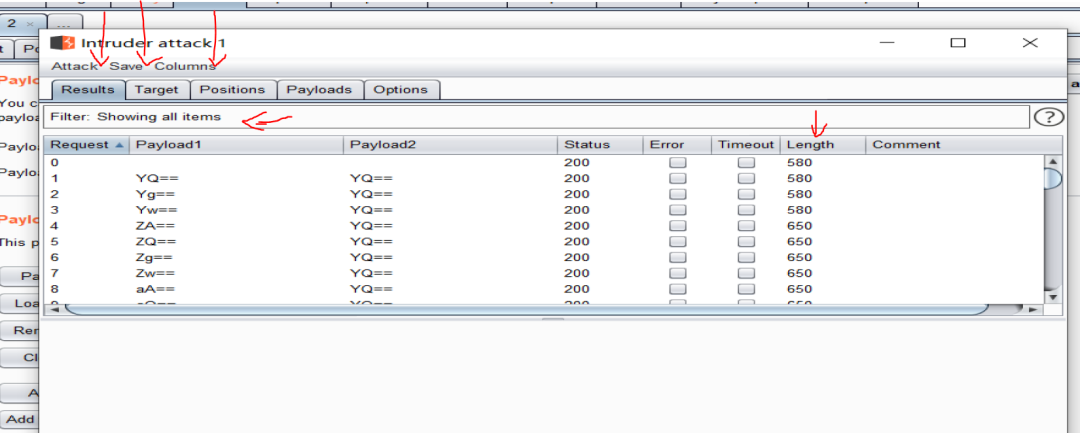Viewport: 1080px width, 433px height.
Task: Switch to the Payloads tab
Action: point(319,89)
